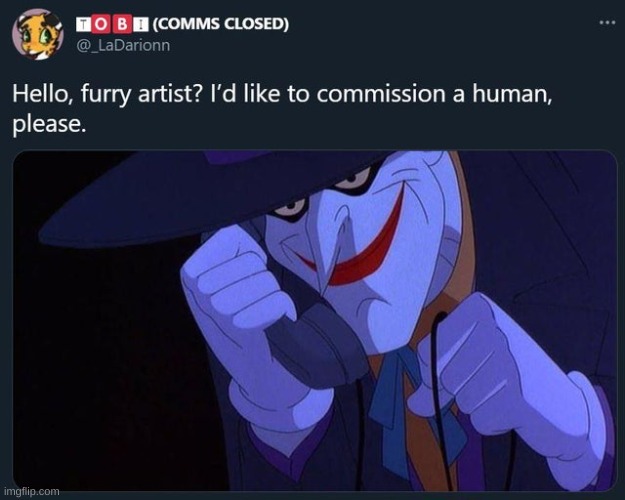The height and width of the screenshot is (500, 625).
Task: Select the tweet text 'Hello, furry artist?'
Action: coord(105,94)
